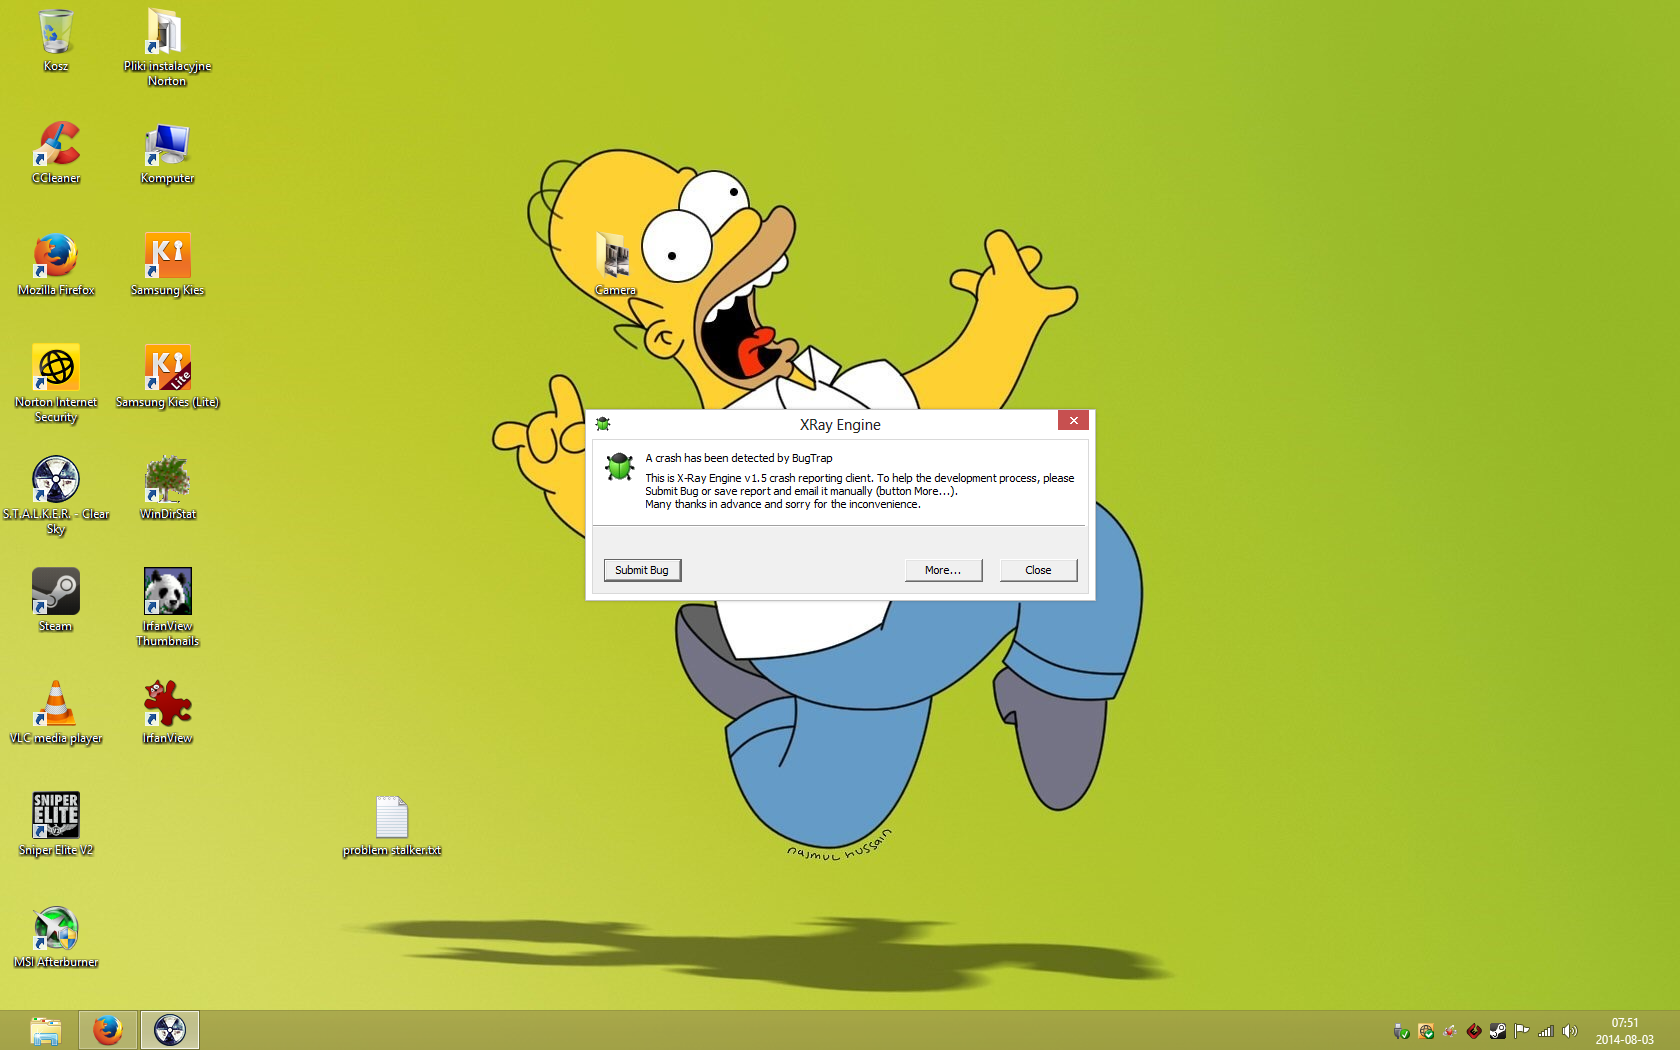The width and height of the screenshot is (1680, 1050).
Task: Open the network signal tray icon
Action: [1545, 1031]
